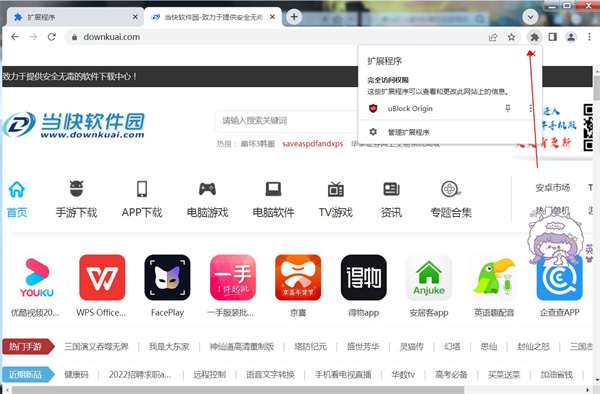Open the FacePlay app icon
Screen dimensions: 600x394
click(167, 277)
